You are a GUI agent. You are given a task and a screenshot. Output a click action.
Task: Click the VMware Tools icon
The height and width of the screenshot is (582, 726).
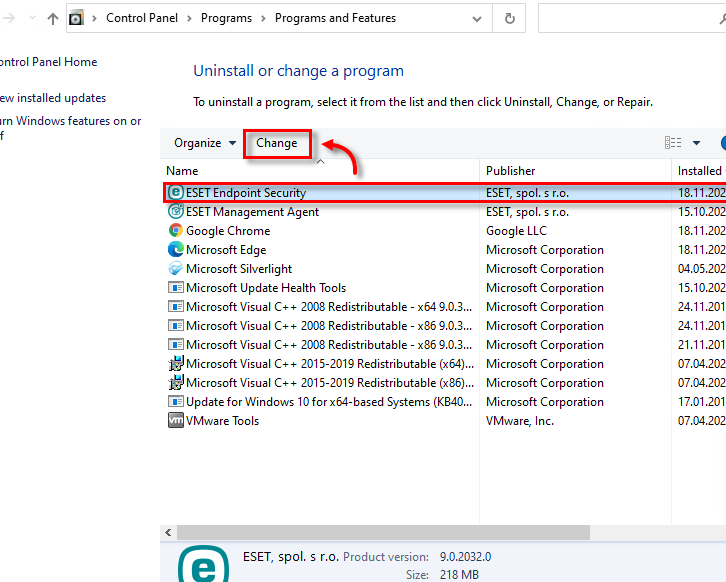(176, 421)
